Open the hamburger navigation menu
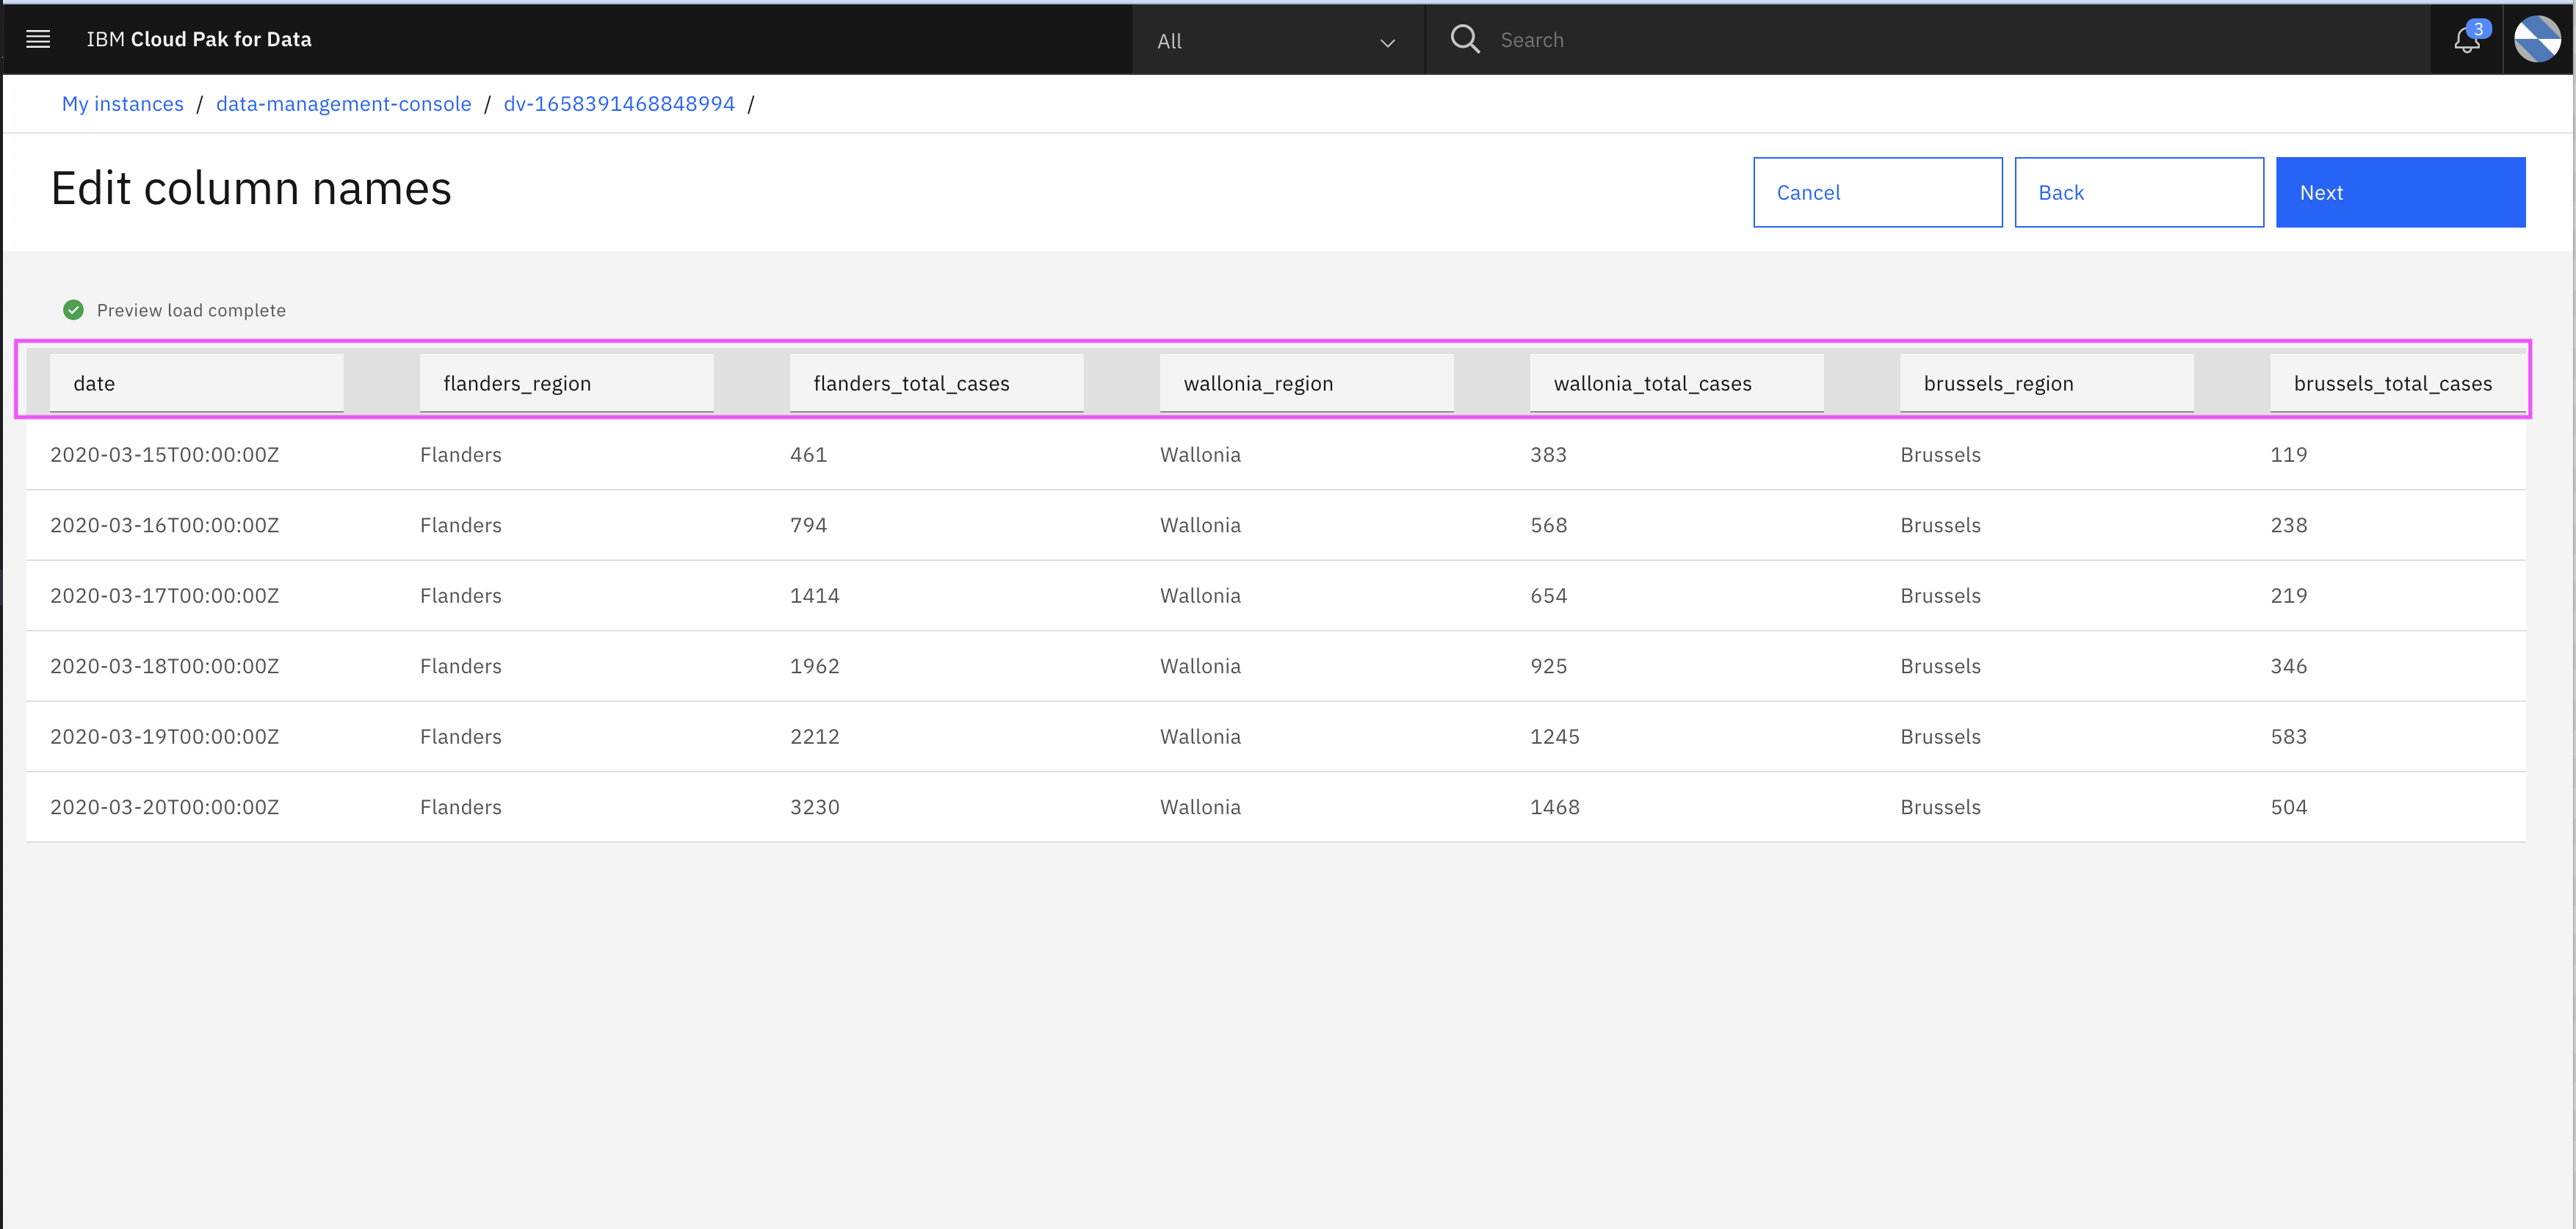Viewport: 2576px width, 1229px height. tap(38, 39)
